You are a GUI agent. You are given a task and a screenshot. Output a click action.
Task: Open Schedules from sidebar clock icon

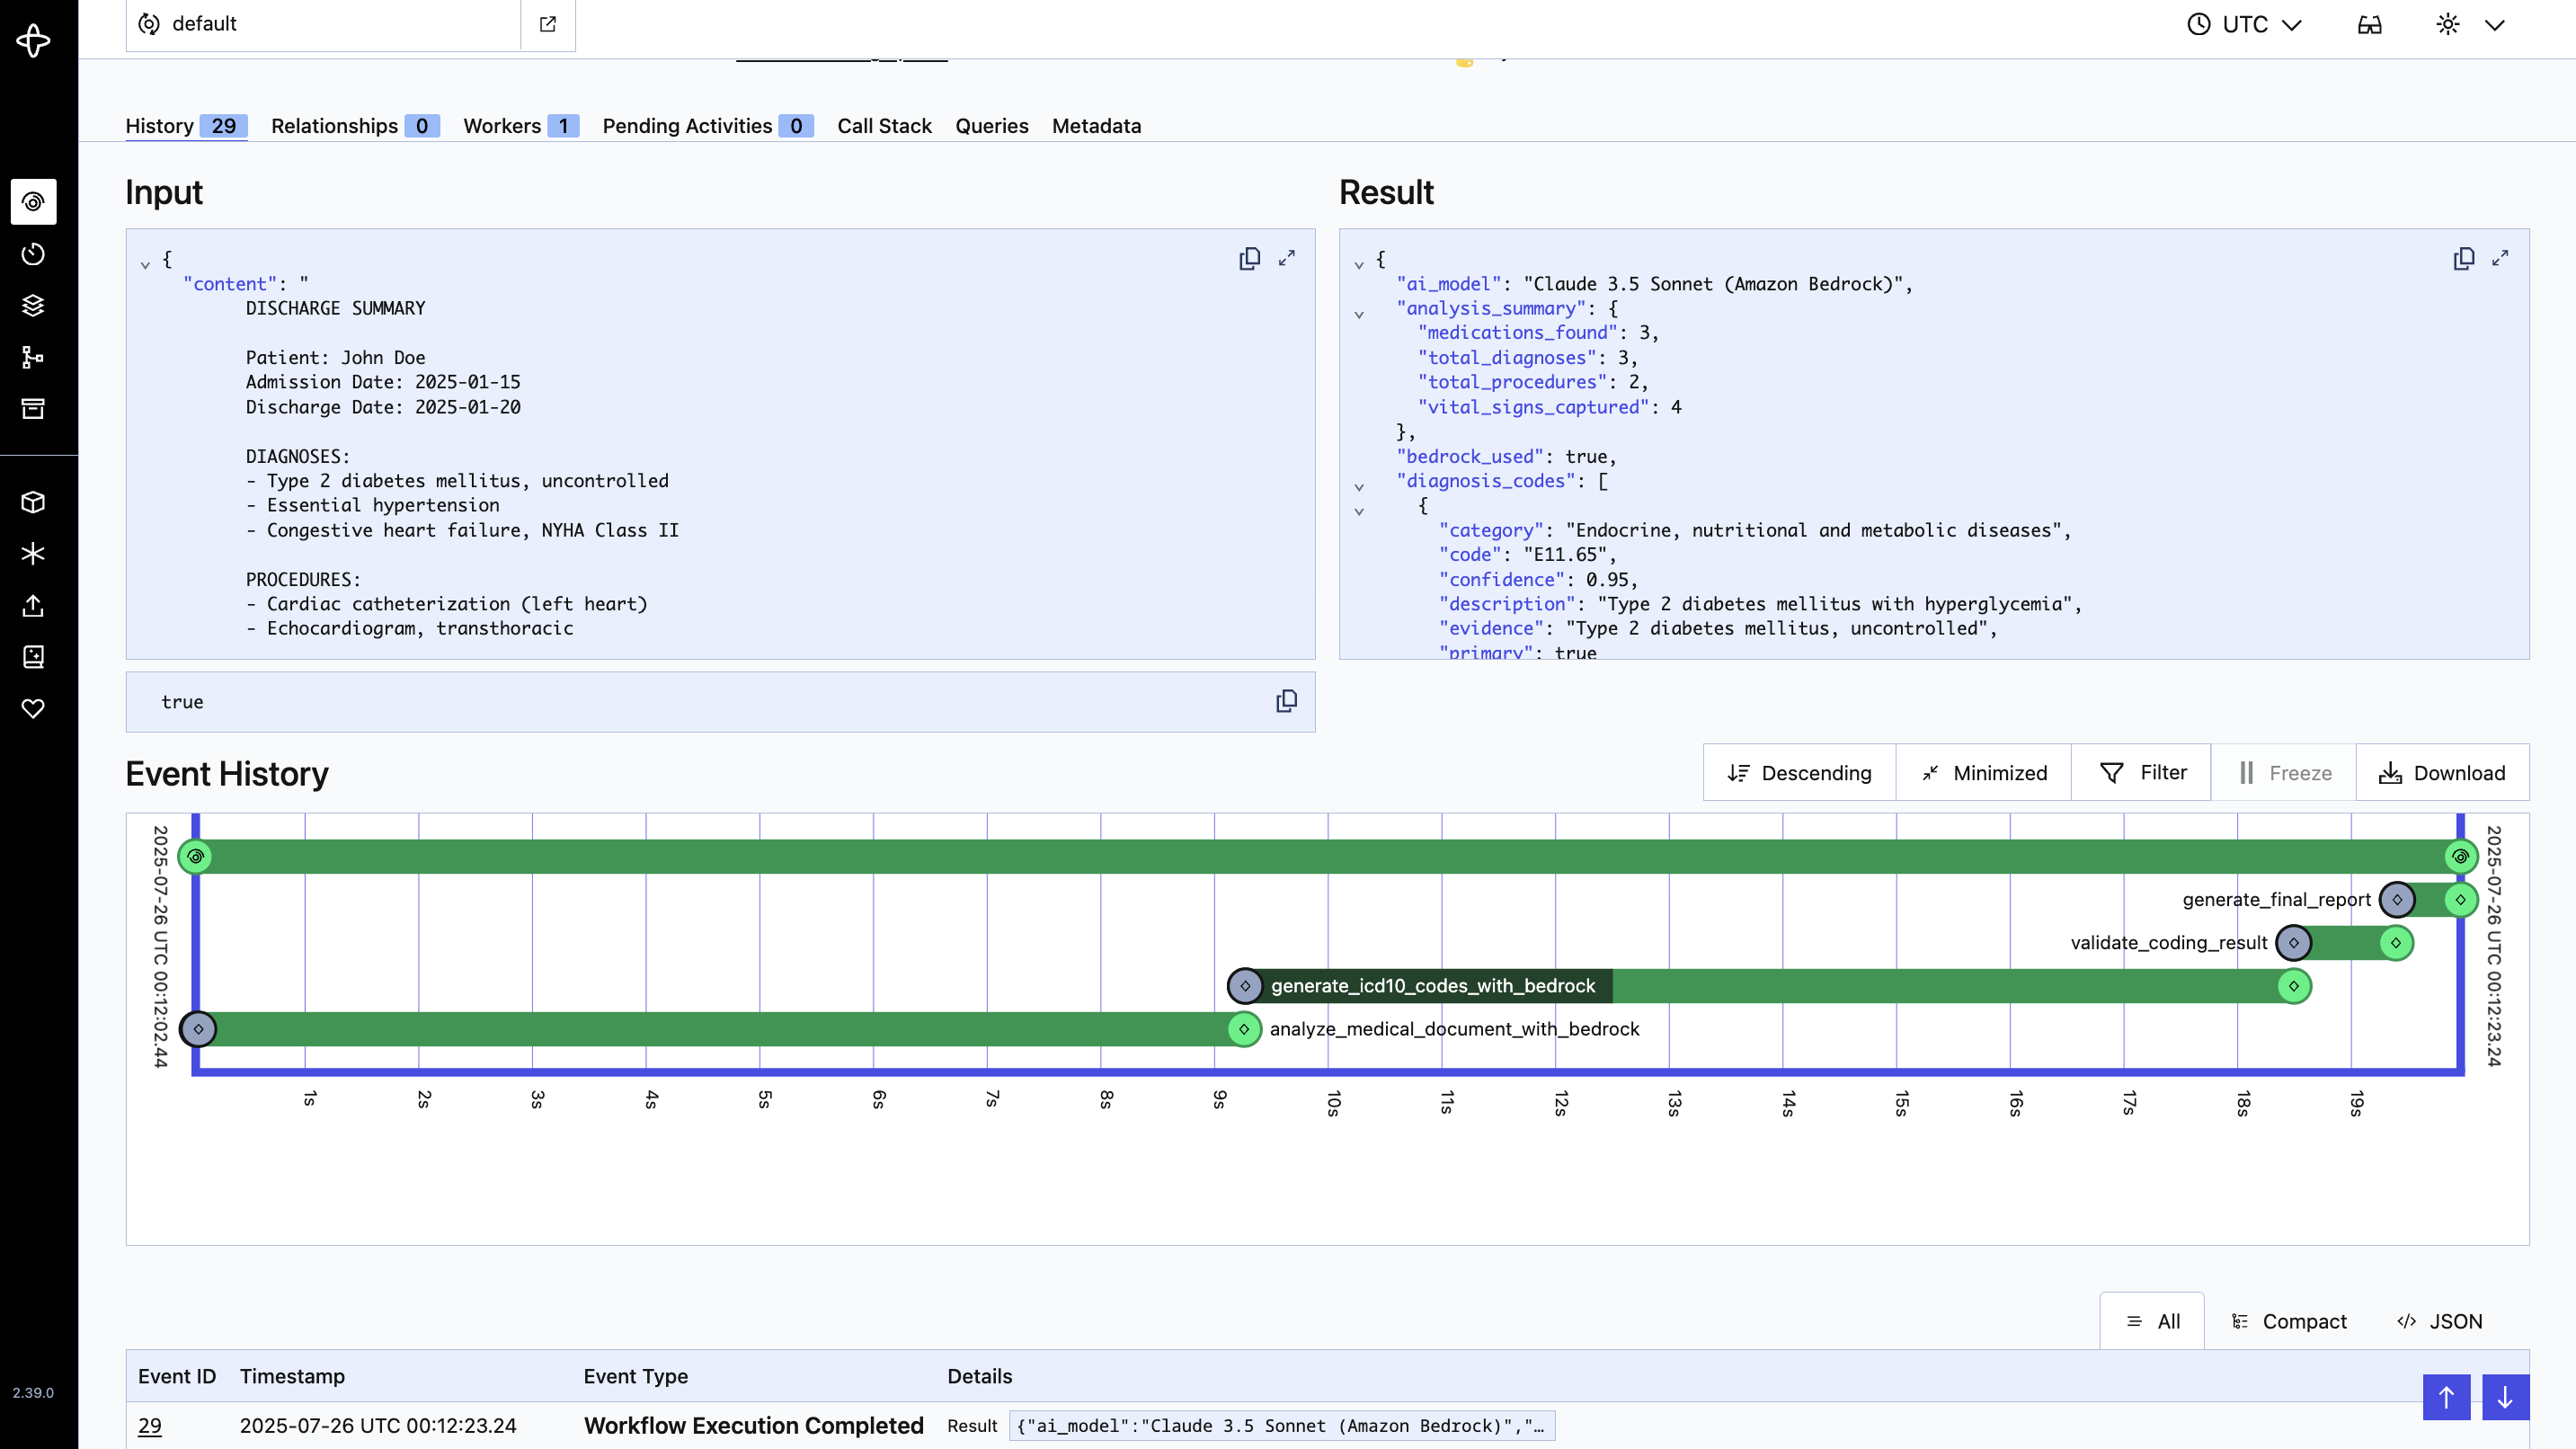point(33,254)
